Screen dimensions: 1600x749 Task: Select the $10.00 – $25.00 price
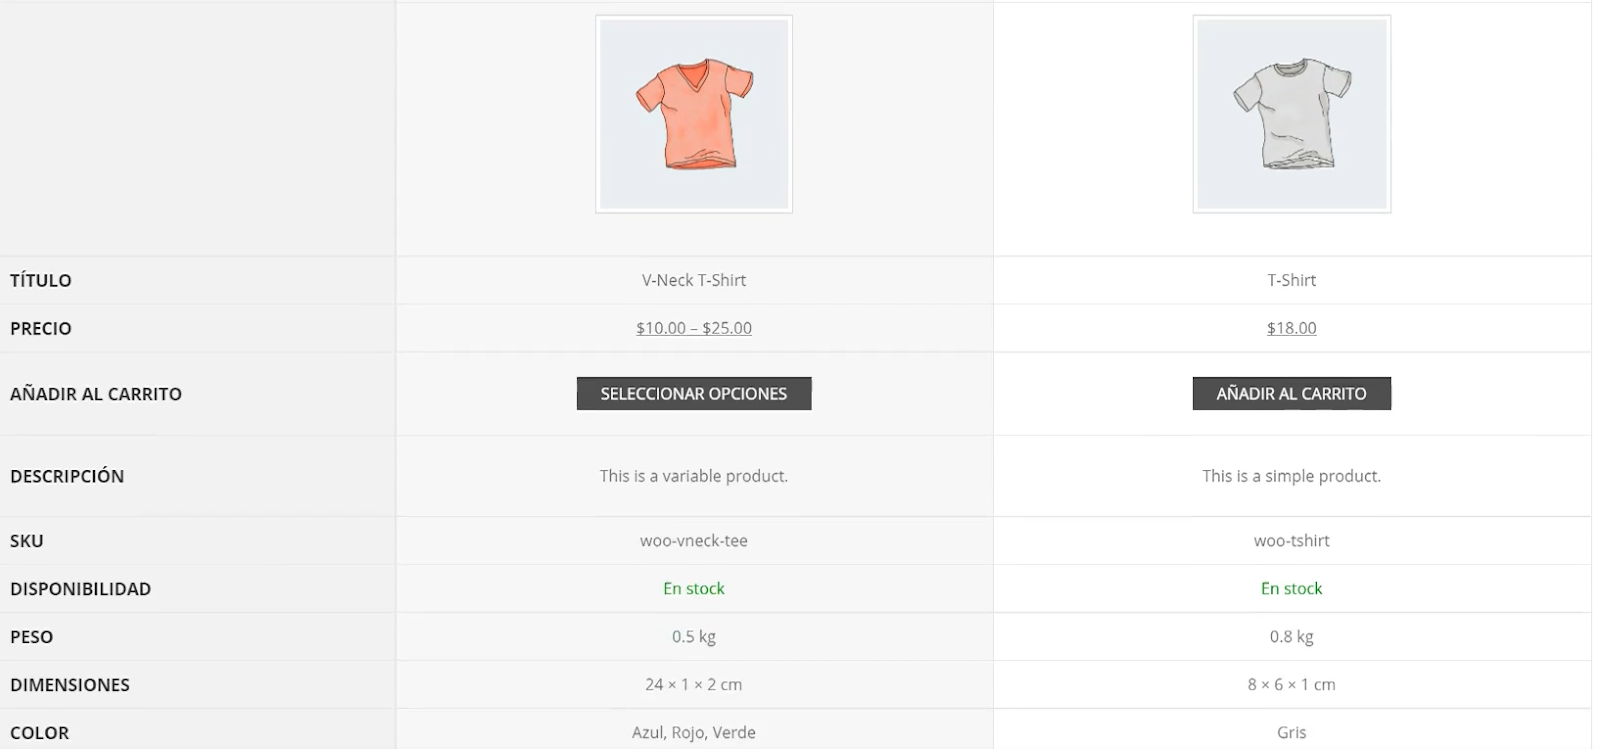(694, 328)
